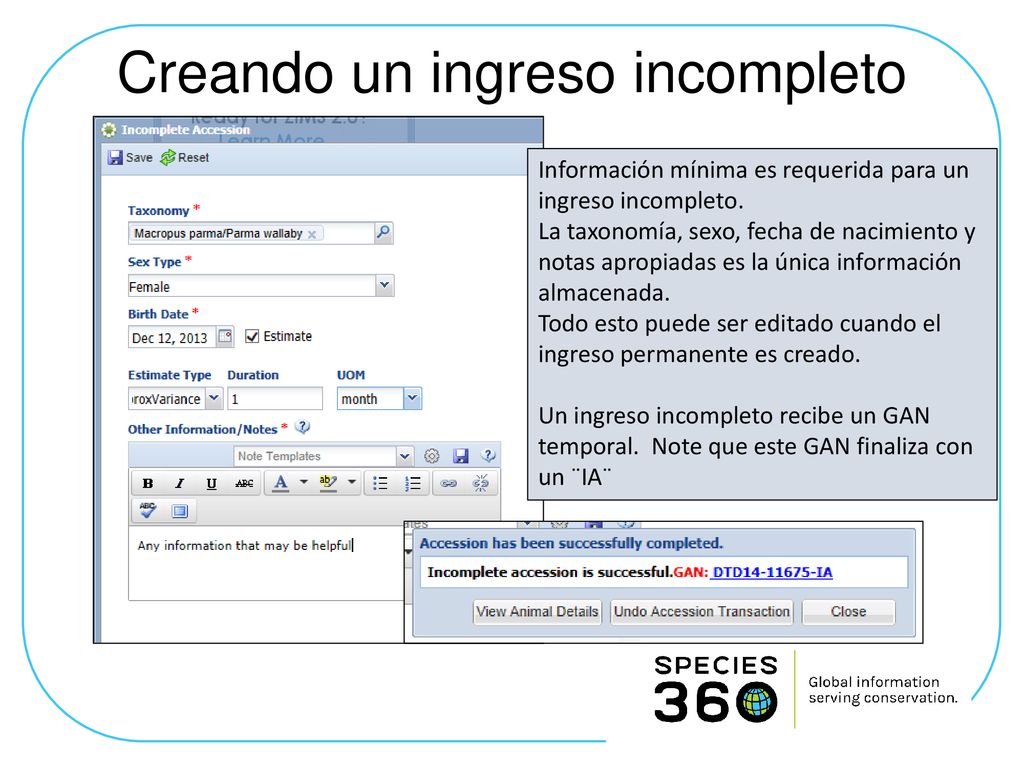Close the accession success dialog
Screen dimensions: 1024x768
coord(848,612)
